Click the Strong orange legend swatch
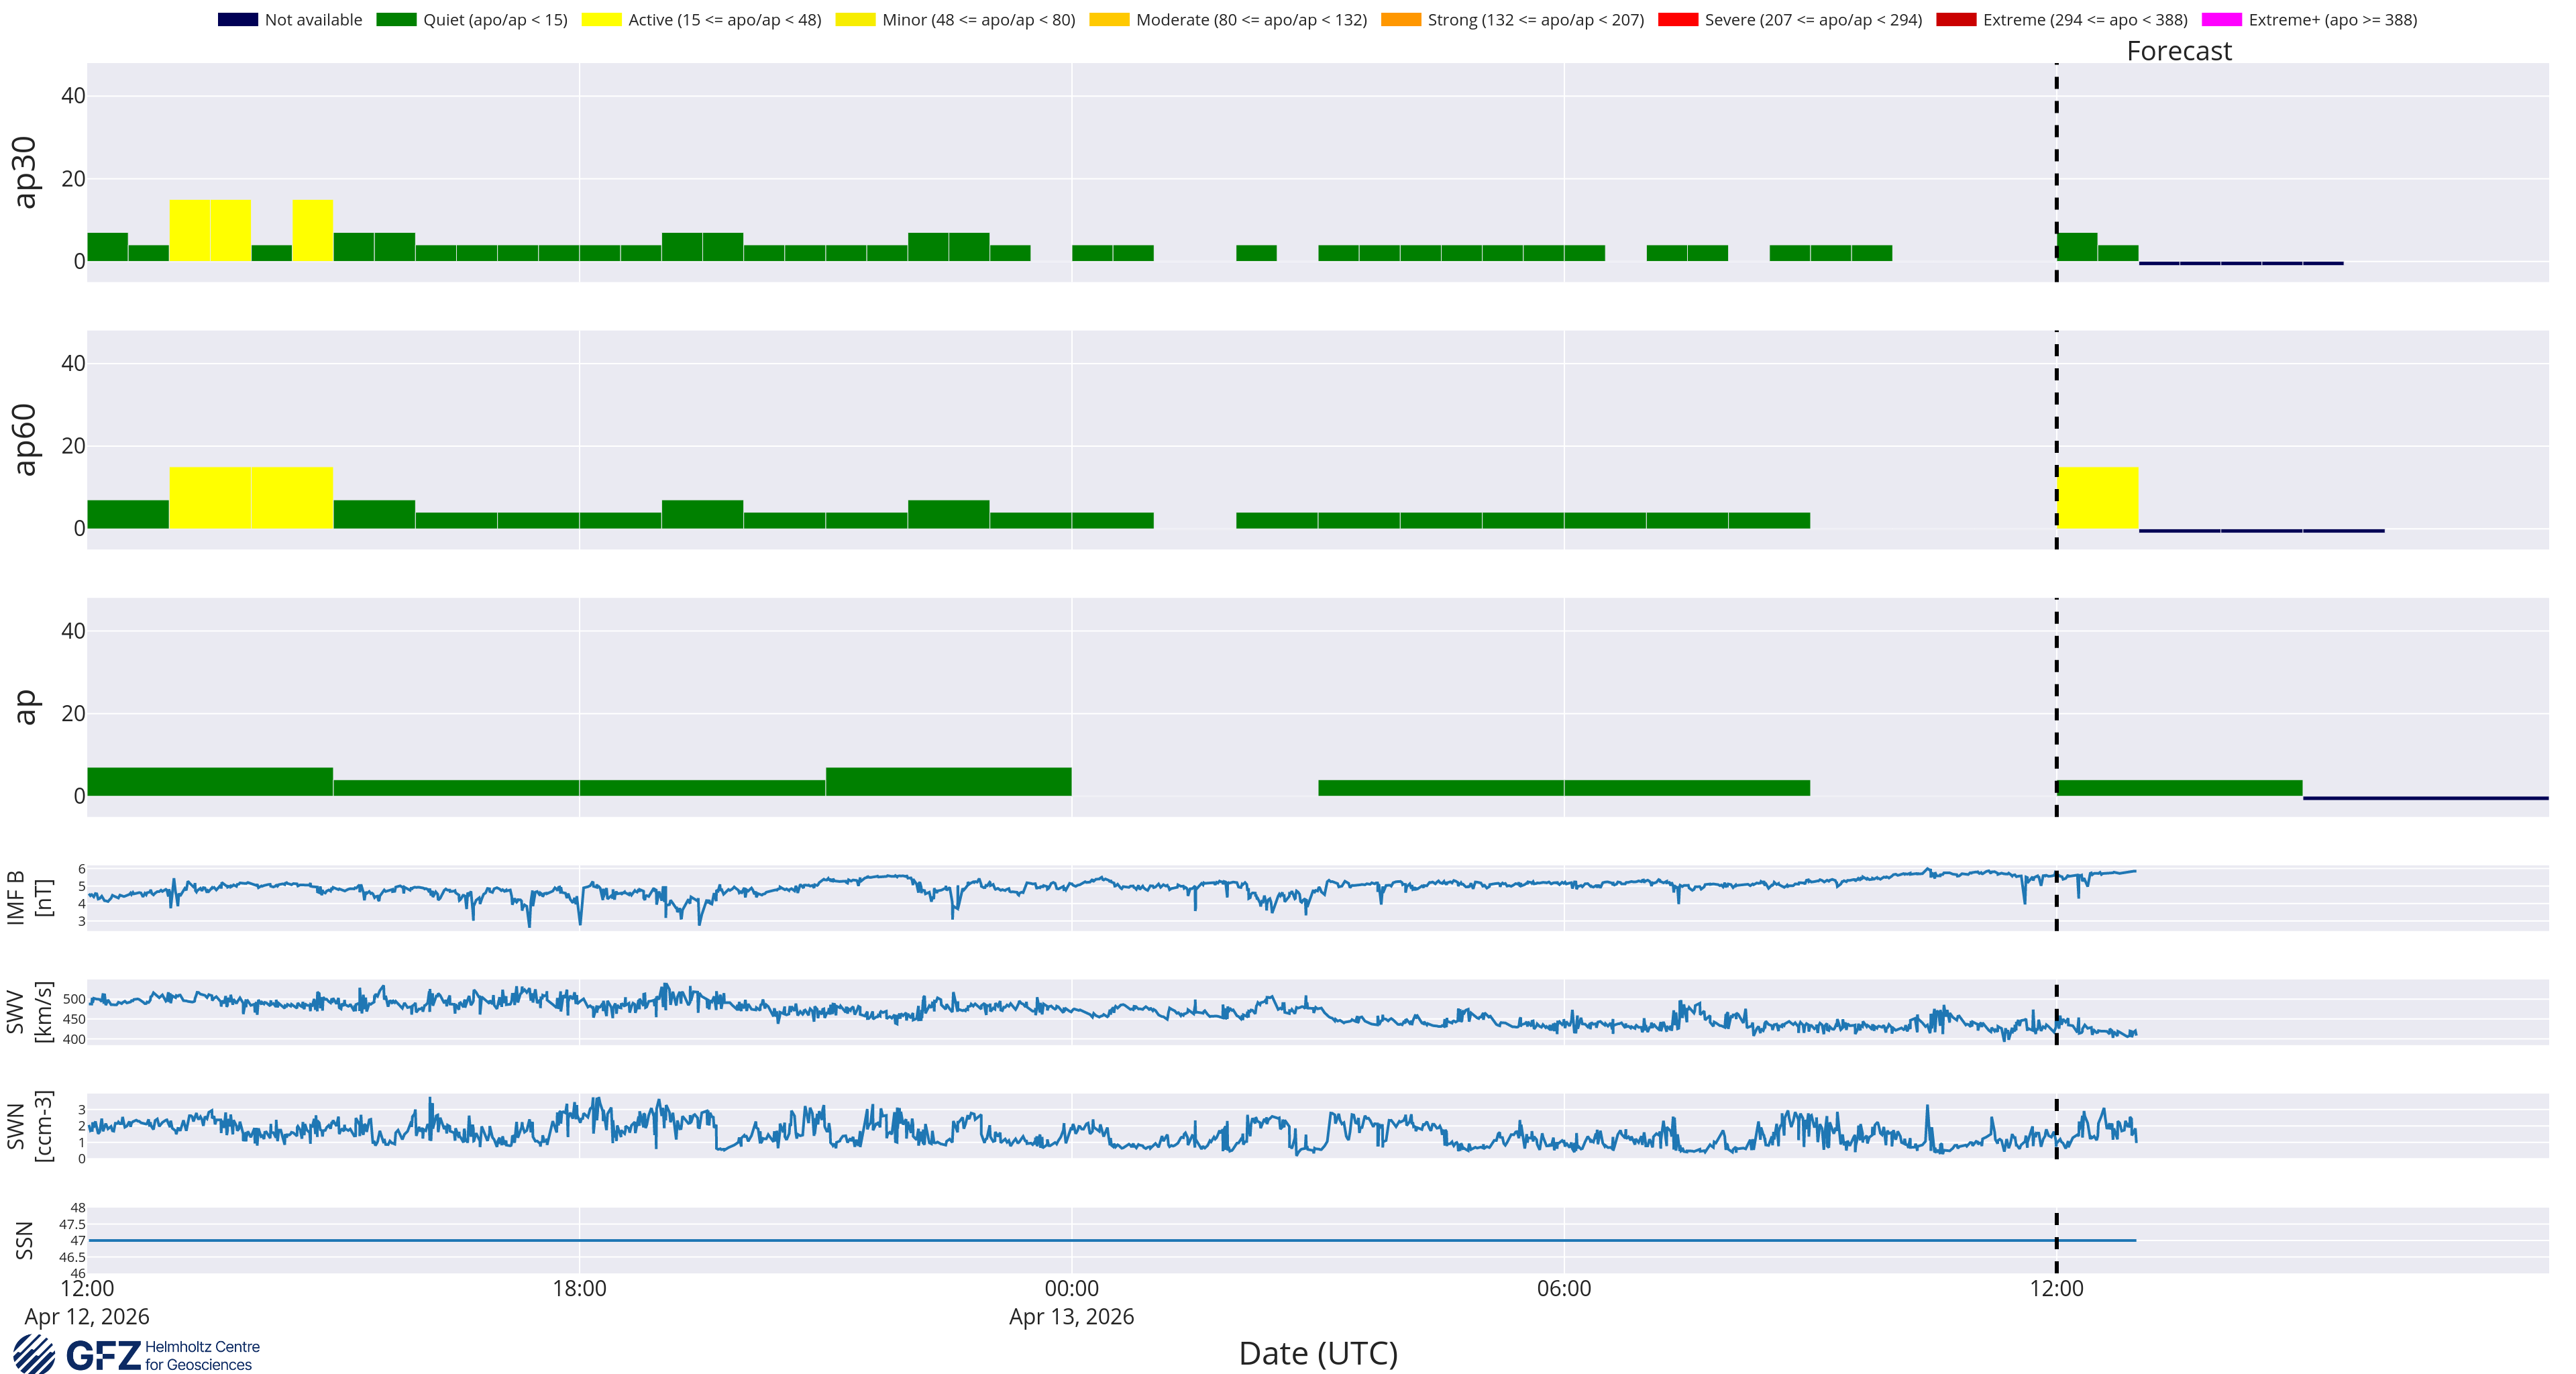Image resolution: width=2576 pixels, height=1374 pixels. pyautogui.click(x=1400, y=20)
